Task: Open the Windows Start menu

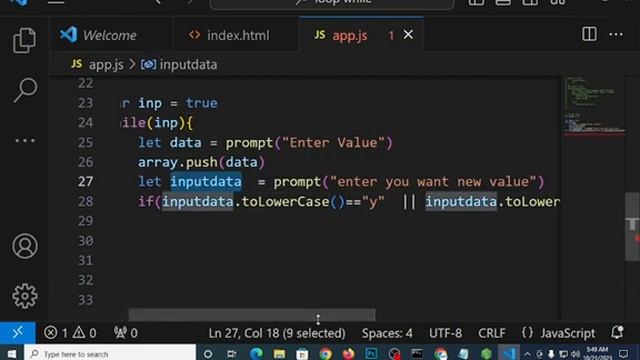Action: (x=11, y=353)
